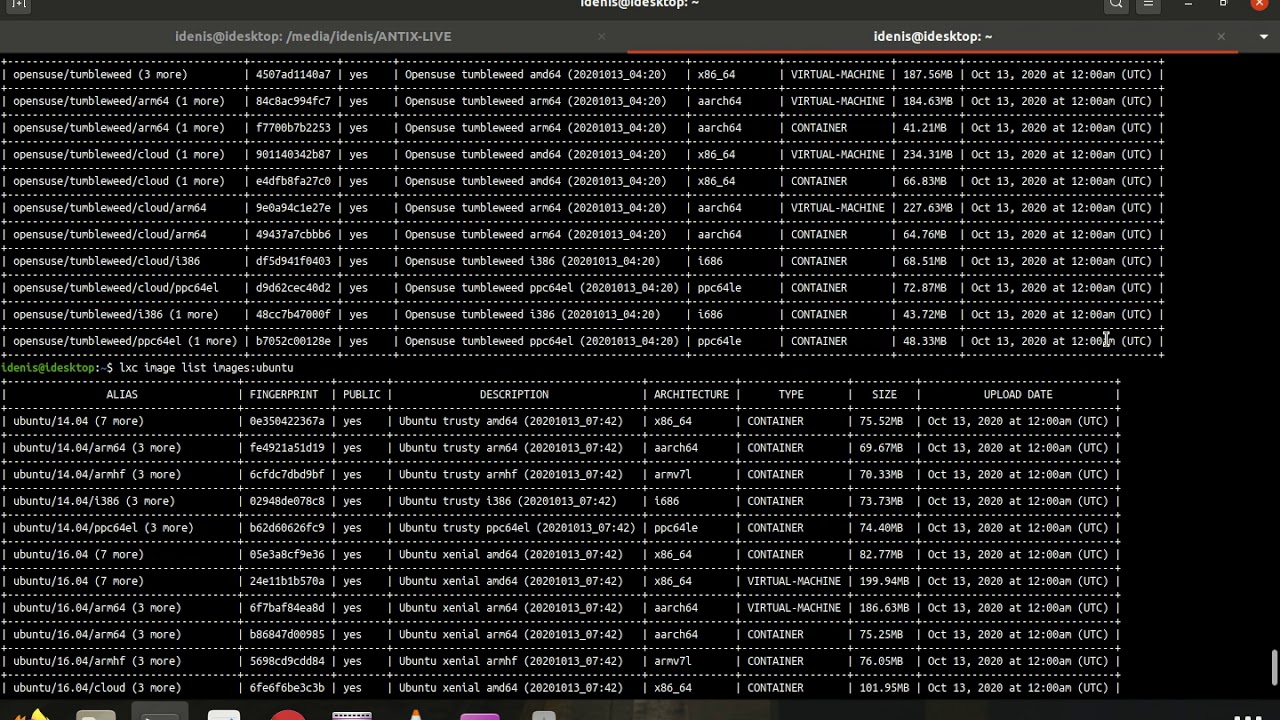Click the fingerprint 0e350422367a
This screenshot has height=720, width=1280.
tap(287, 421)
